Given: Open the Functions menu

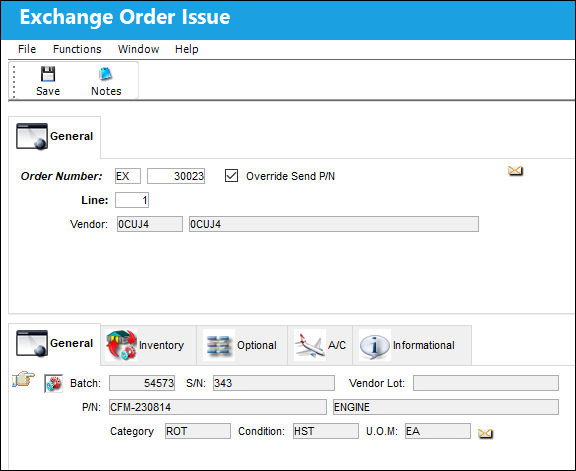Looking at the screenshot, I should tap(77, 49).
